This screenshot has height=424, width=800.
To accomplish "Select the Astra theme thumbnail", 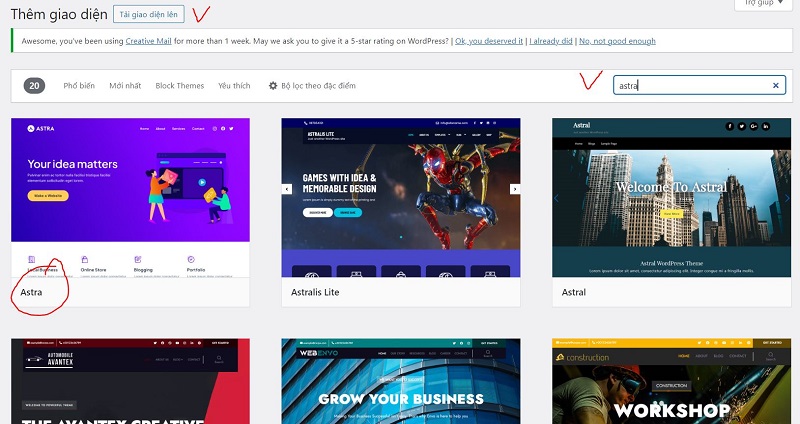I will (130, 198).
